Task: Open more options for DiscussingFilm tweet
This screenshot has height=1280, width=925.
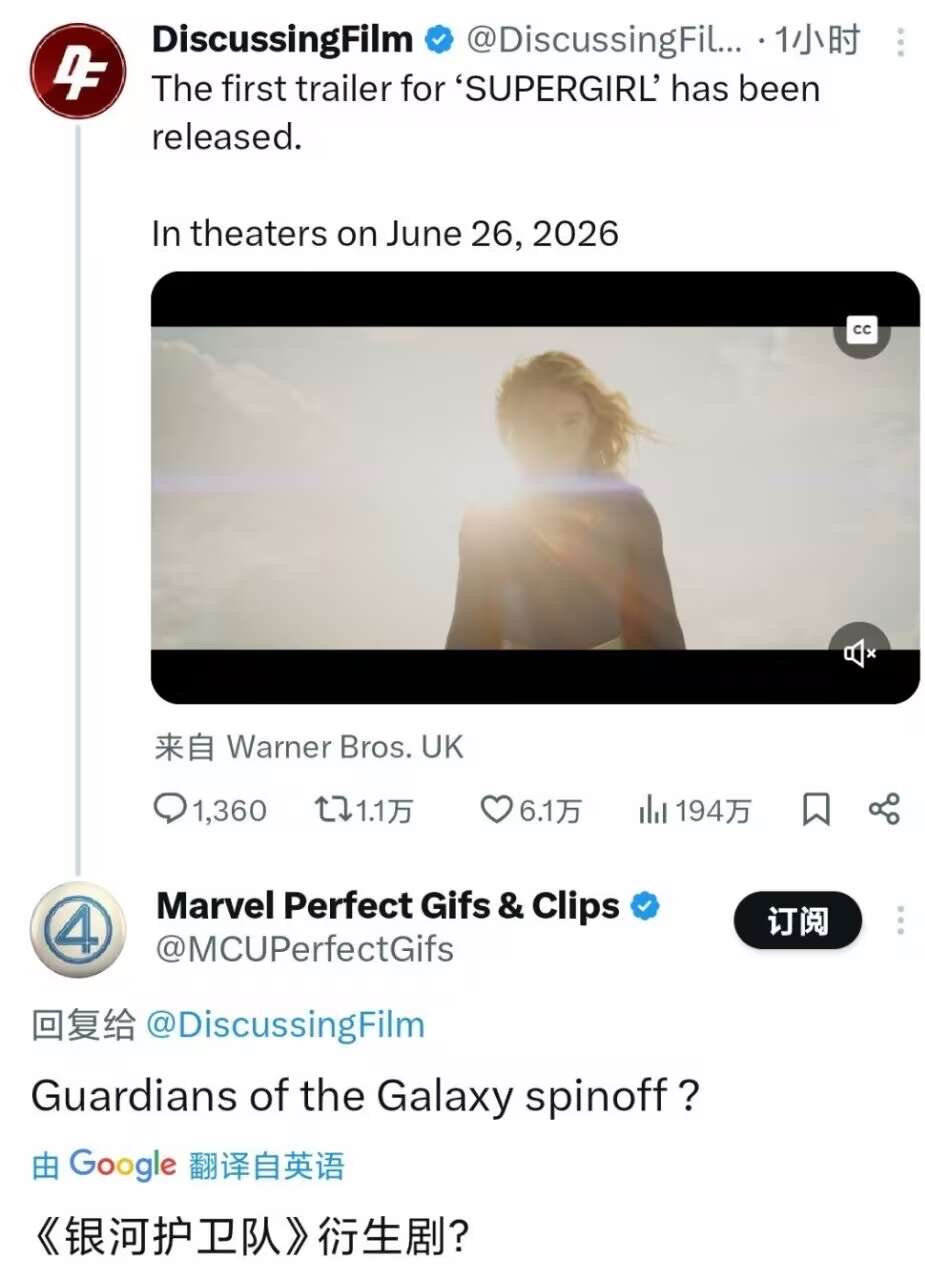Action: [900, 42]
